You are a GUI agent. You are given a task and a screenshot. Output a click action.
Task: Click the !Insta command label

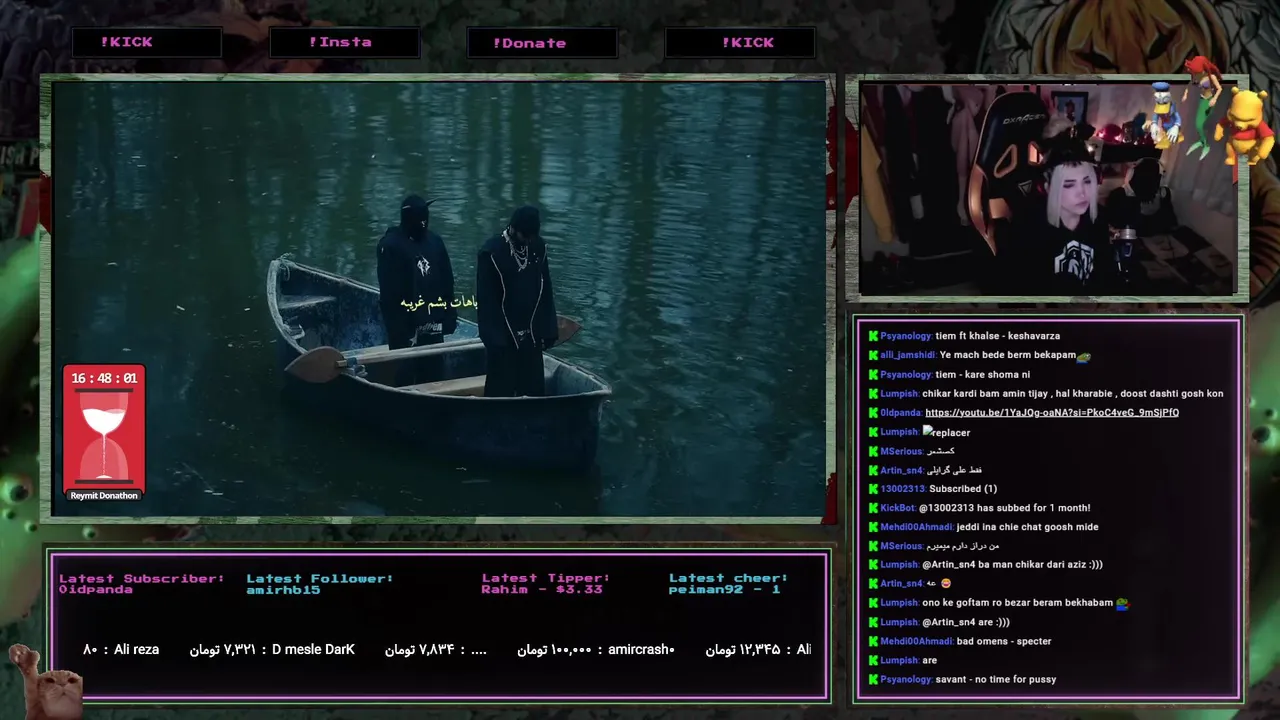[341, 42]
